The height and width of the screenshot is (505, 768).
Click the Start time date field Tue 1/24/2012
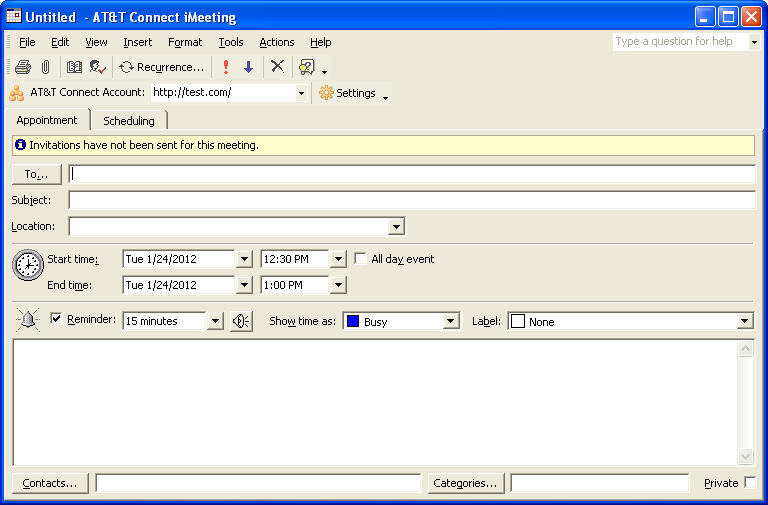tap(179, 259)
